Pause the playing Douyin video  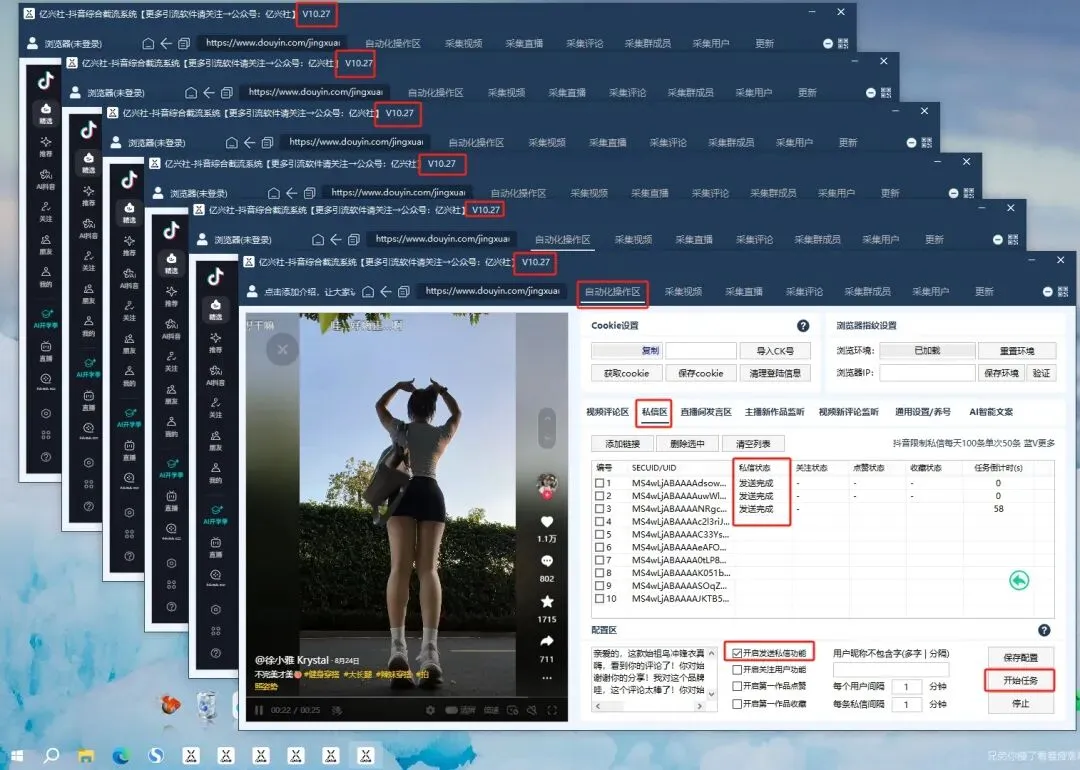(259, 710)
